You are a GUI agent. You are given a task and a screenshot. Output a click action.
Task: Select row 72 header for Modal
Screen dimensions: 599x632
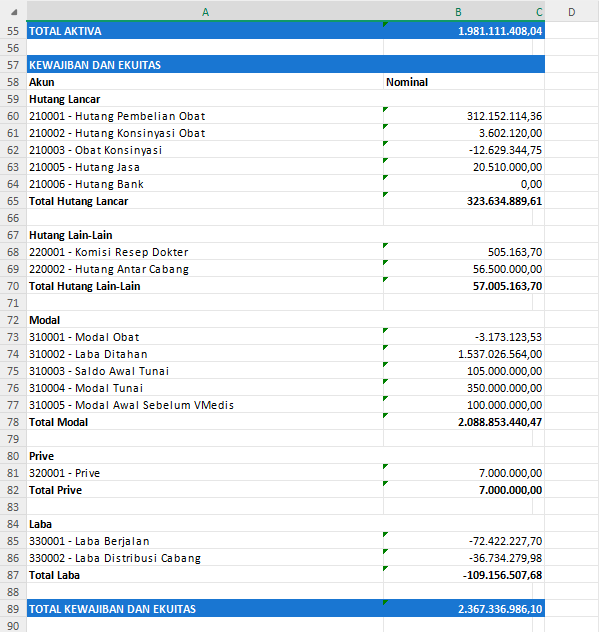click(13, 320)
